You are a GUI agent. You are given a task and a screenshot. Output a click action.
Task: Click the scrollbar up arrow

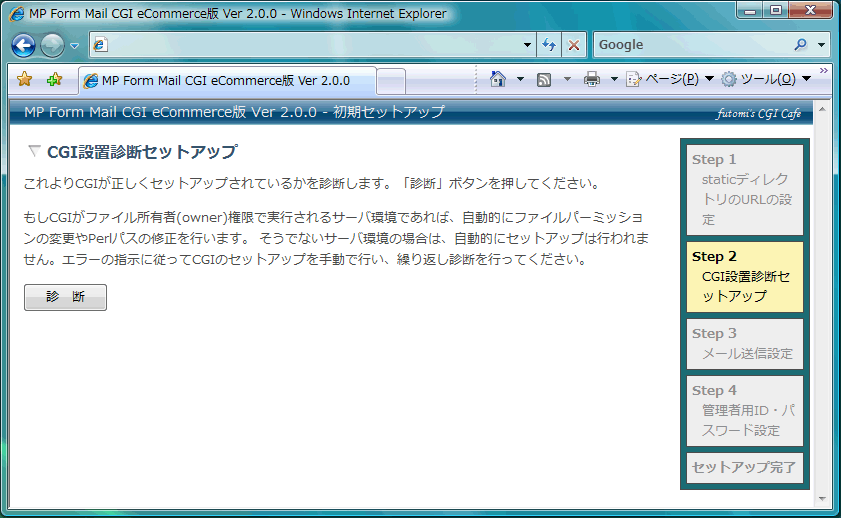pos(822,110)
